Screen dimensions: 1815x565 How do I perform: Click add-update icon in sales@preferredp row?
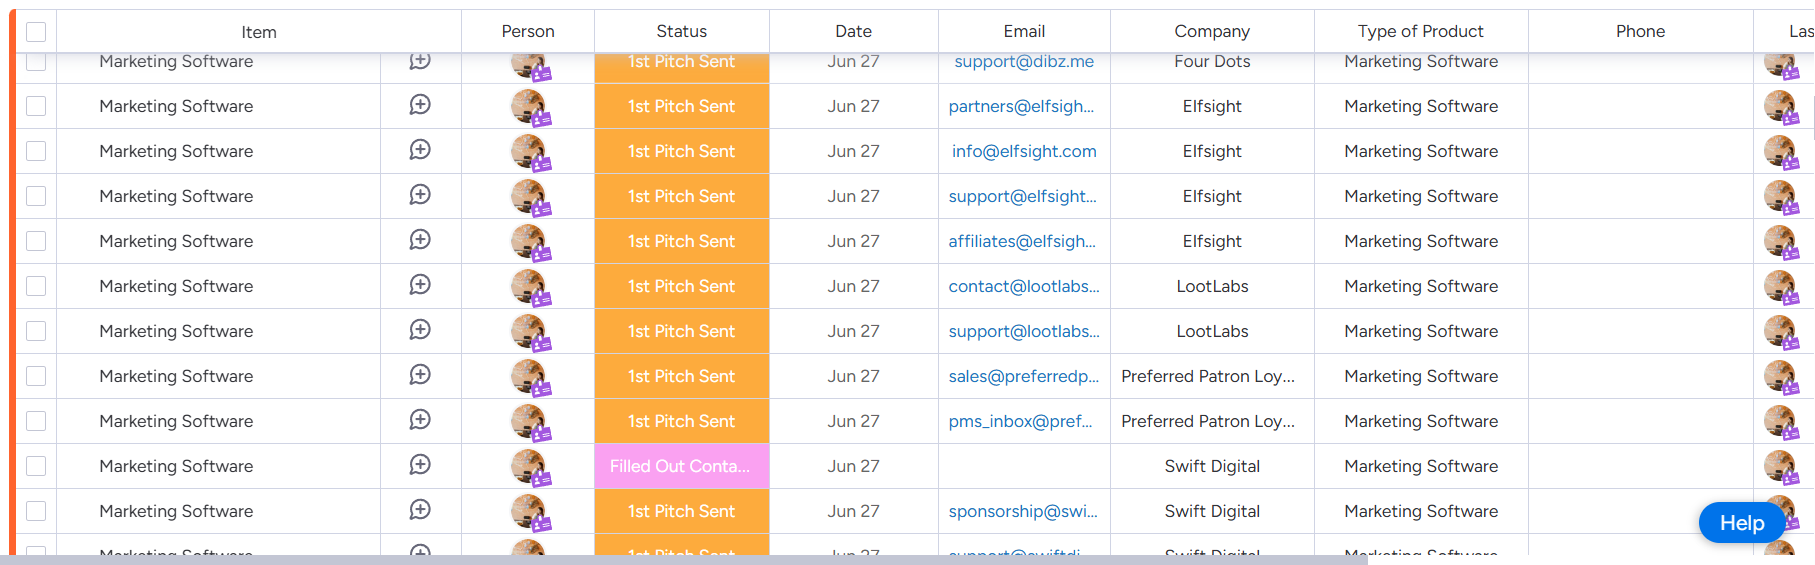coord(420,375)
